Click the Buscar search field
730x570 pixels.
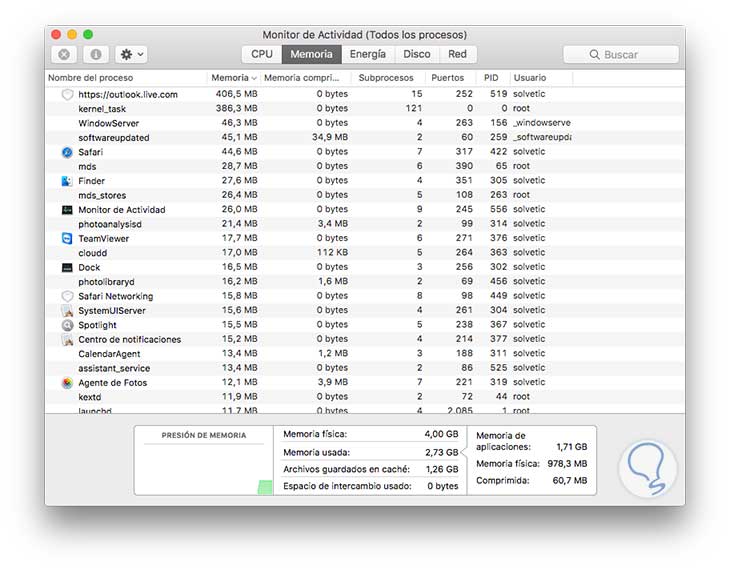tap(621, 54)
